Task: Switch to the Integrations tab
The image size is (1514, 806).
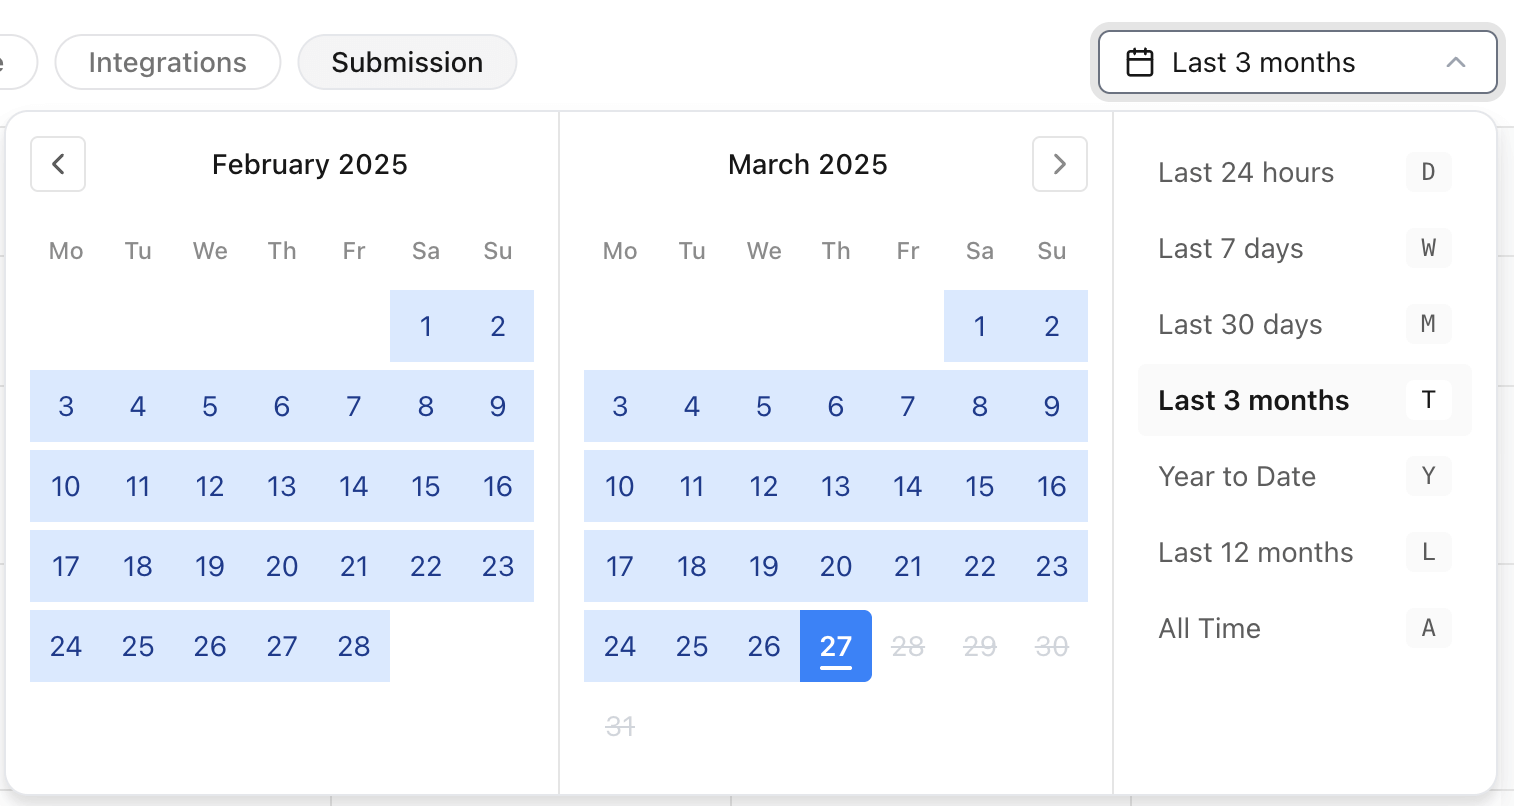Action: pyautogui.click(x=168, y=62)
